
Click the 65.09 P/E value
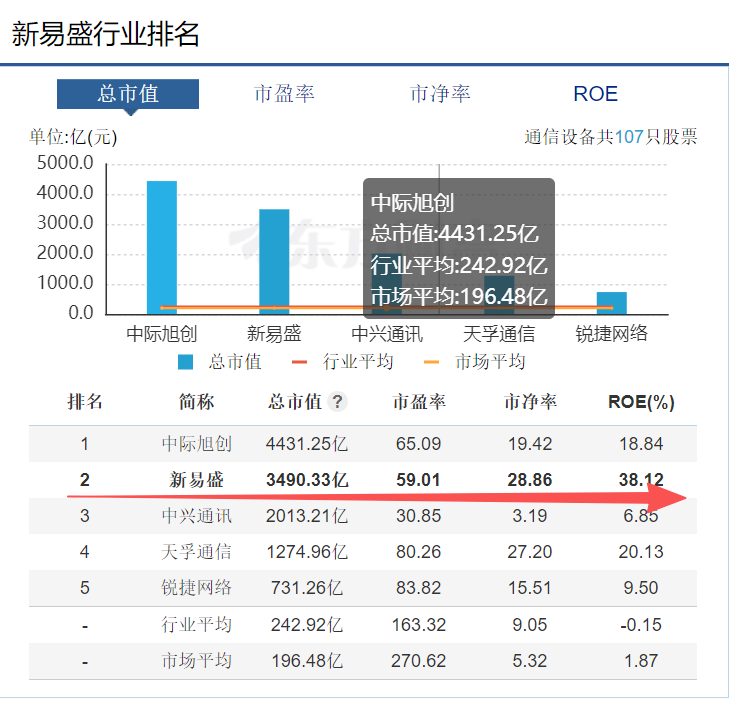pos(419,444)
